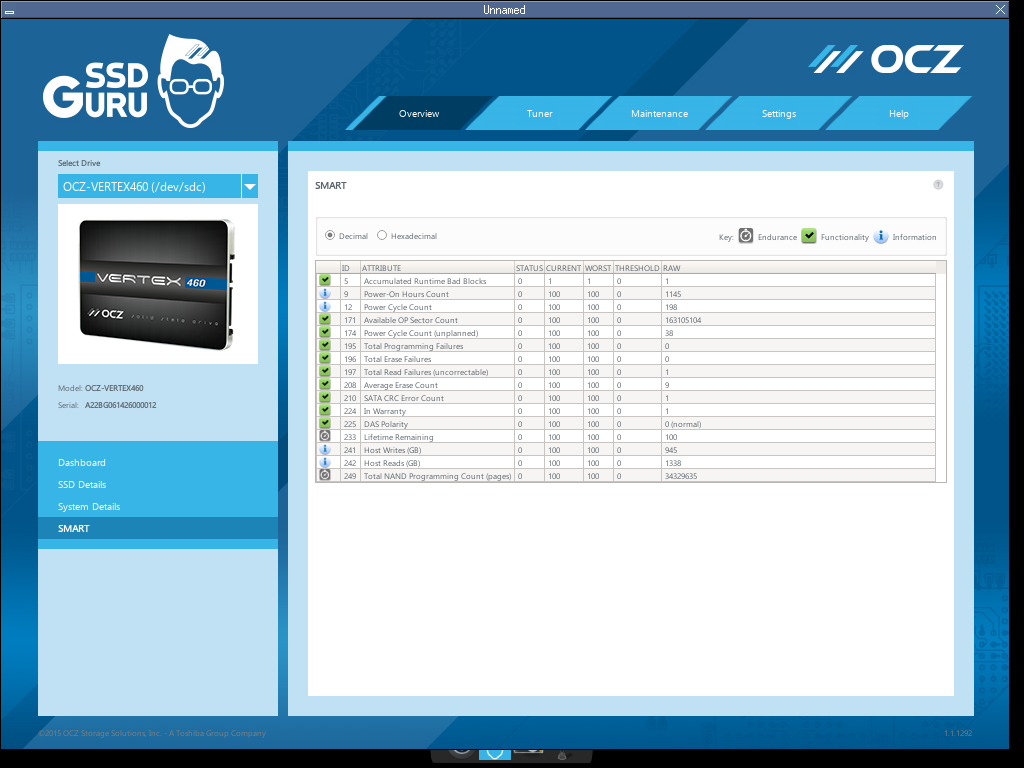Click the WORST column header

pos(598,268)
